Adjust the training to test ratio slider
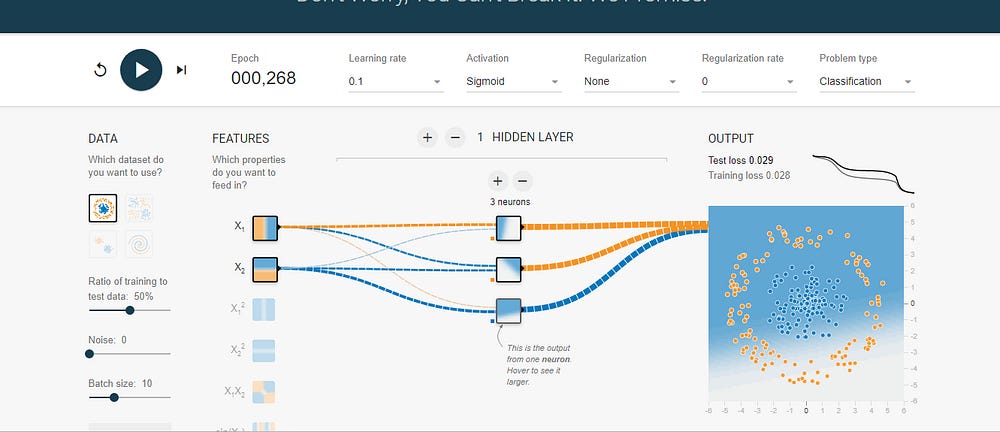The height and width of the screenshot is (432, 1000). tap(130, 310)
